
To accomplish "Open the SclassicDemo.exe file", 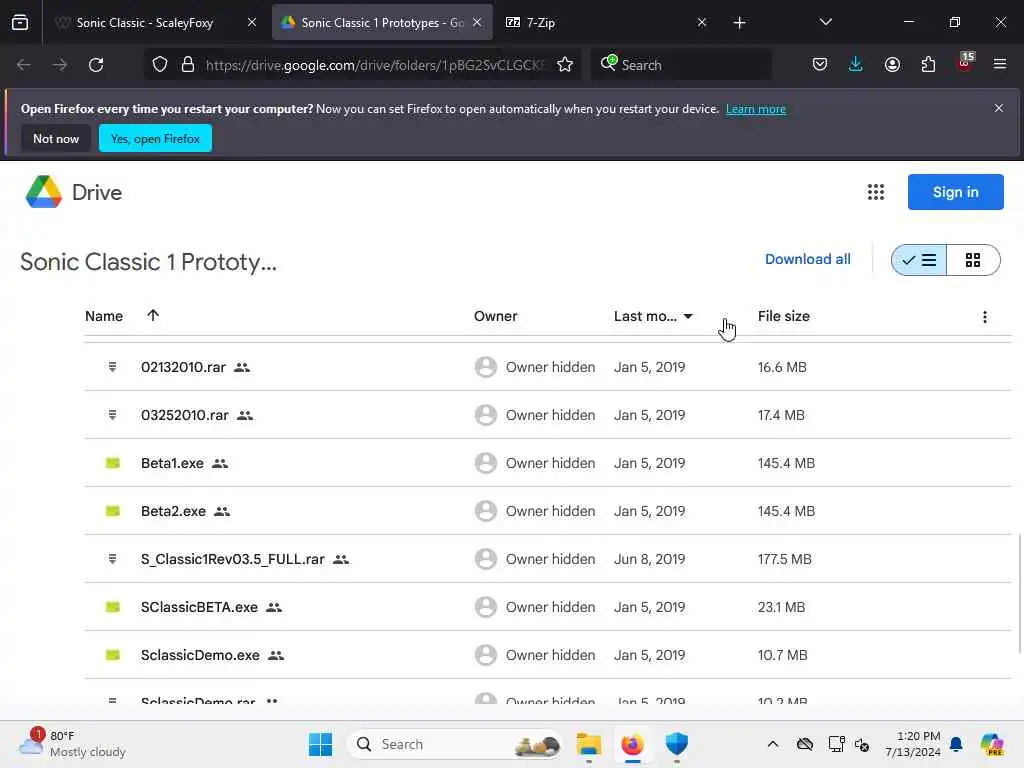I will tap(200, 655).
